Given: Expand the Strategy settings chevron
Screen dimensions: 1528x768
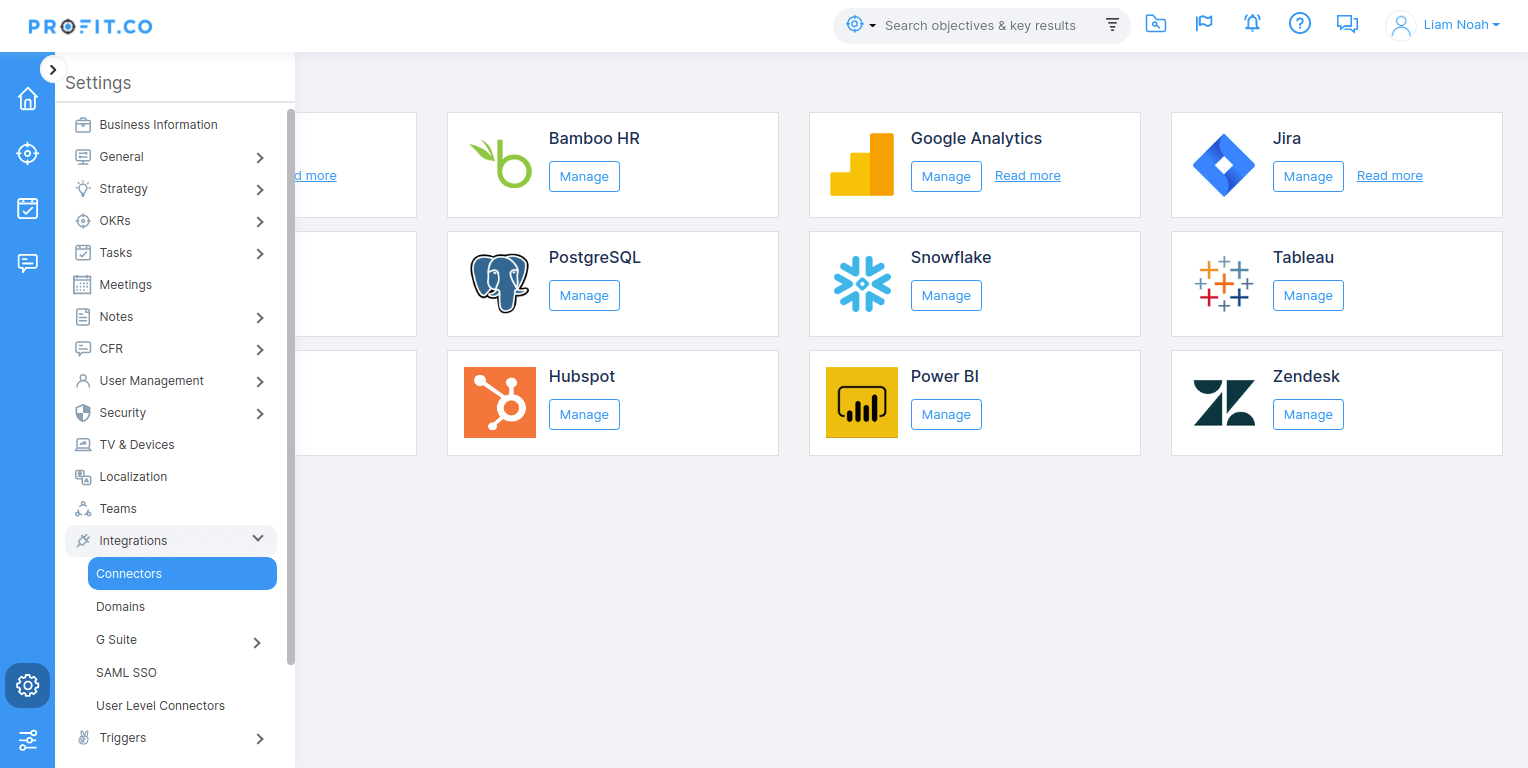Looking at the screenshot, I should tap(260, 189).
